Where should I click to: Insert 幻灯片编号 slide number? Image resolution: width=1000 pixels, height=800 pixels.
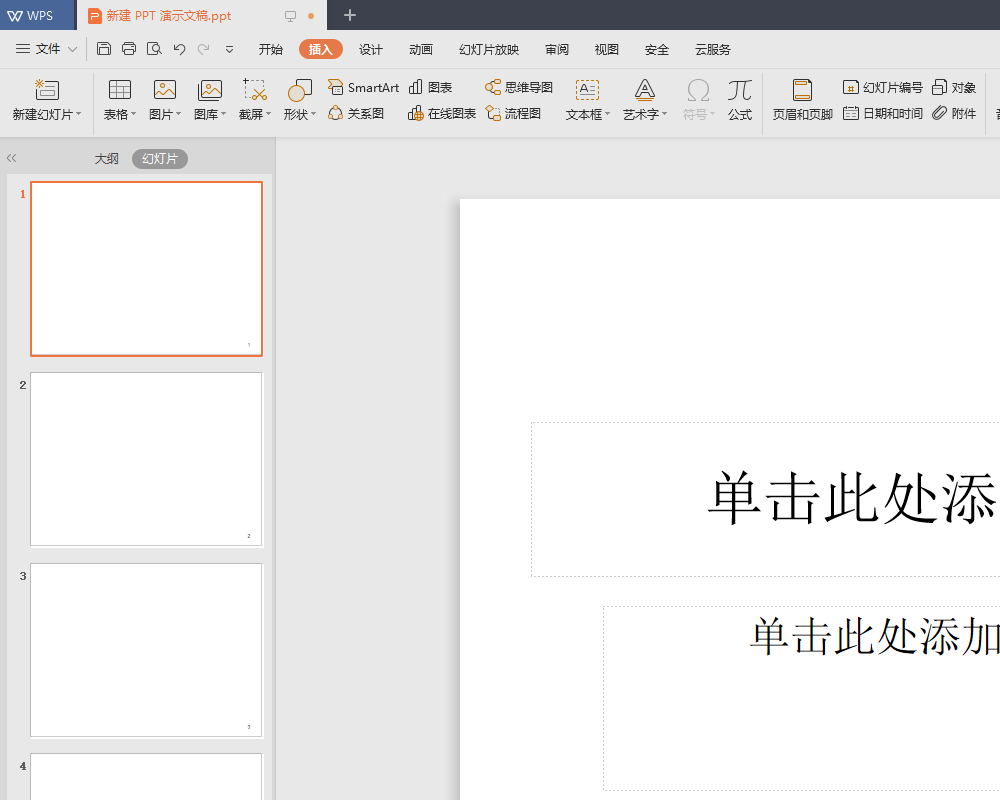coord(880,86)
